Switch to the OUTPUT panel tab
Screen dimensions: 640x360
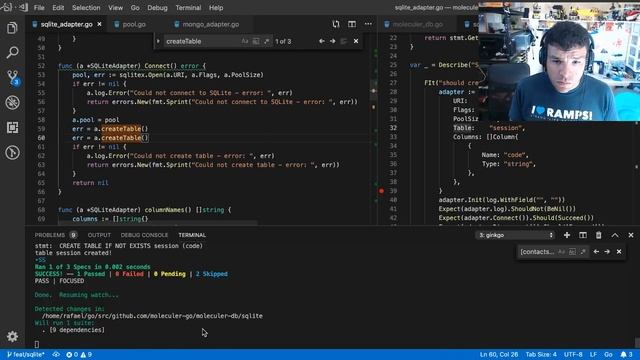tap(99, 235)
